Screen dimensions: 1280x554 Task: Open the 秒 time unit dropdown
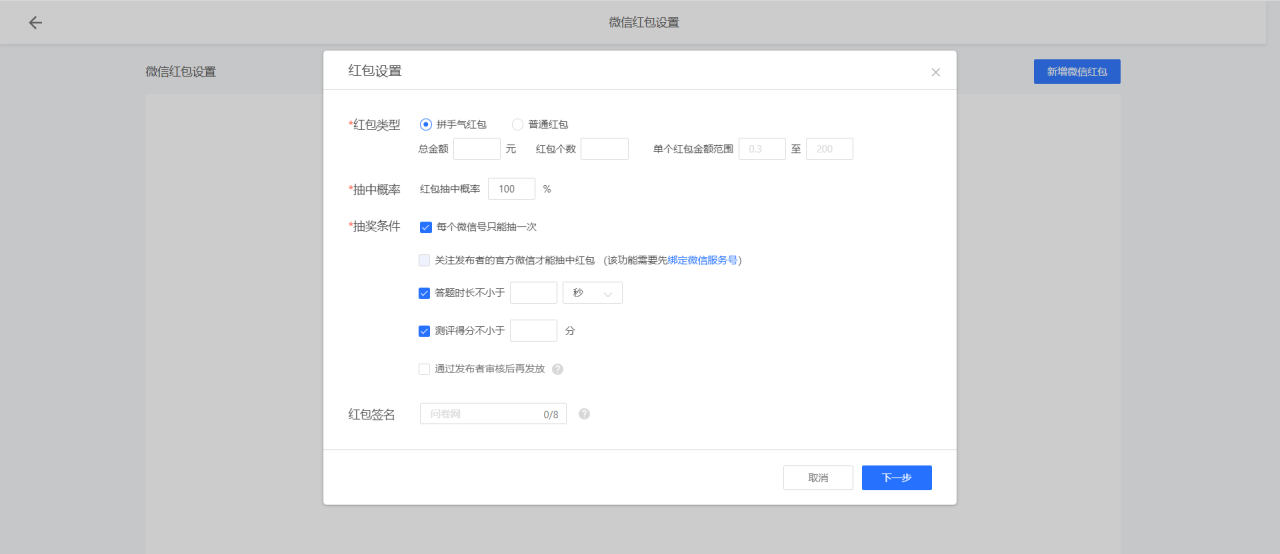coord(592,293)
